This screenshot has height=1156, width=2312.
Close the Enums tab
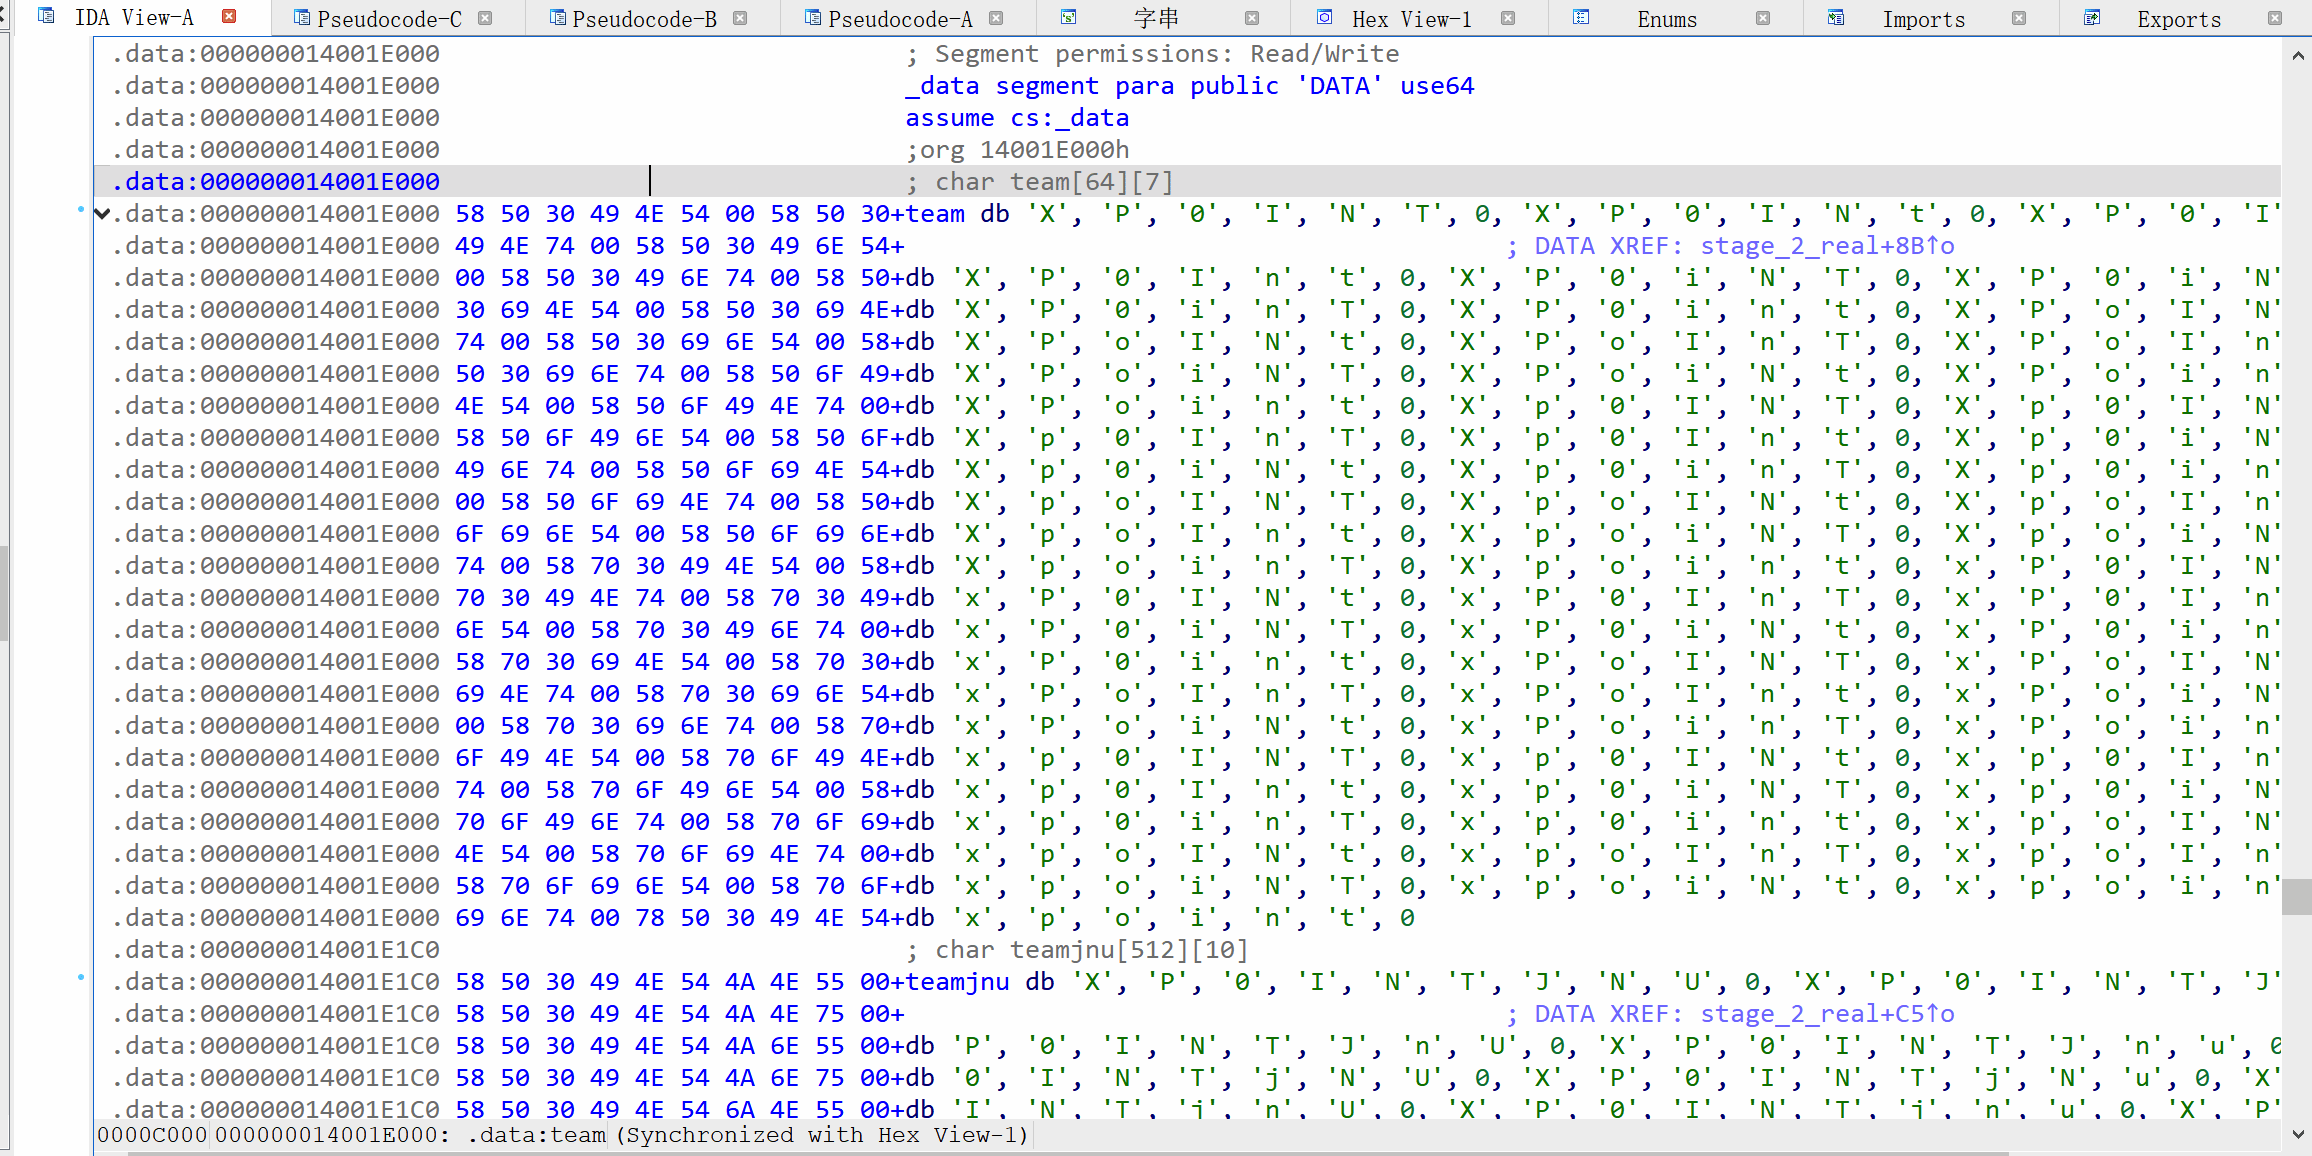[1763, 18]
